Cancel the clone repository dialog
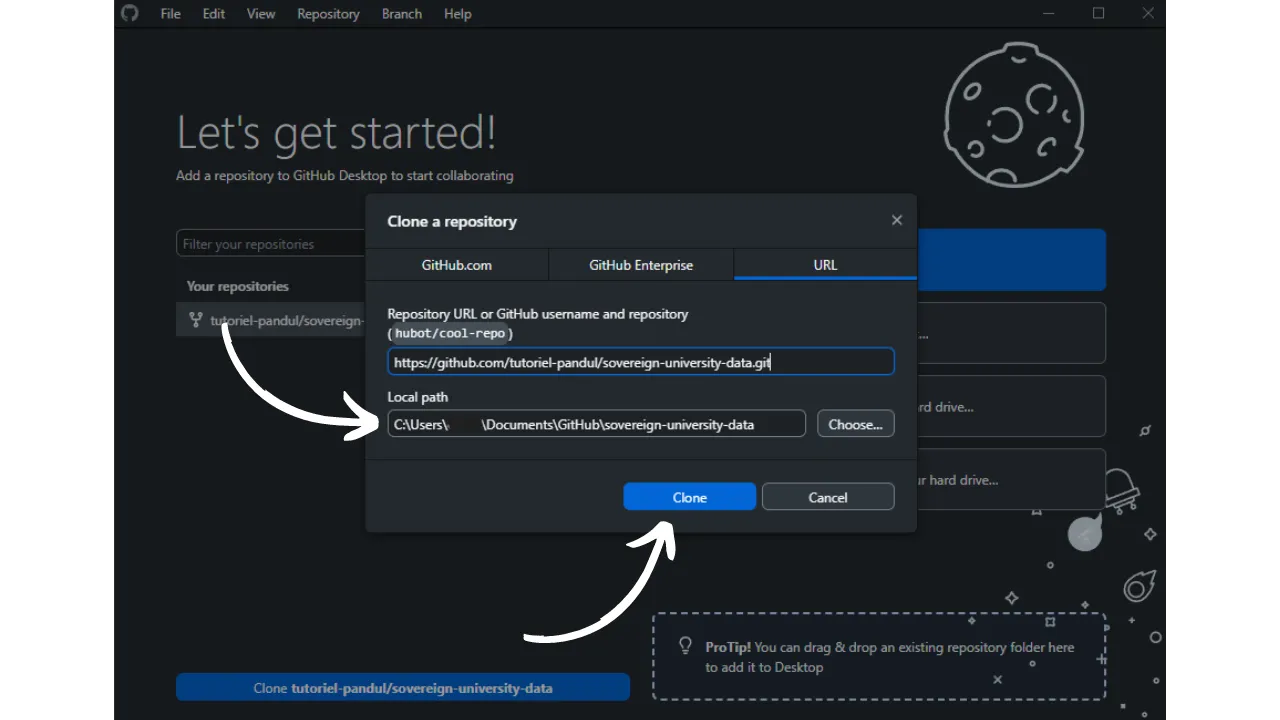This screenshot has width=1280, height=720. pos(828,497)
